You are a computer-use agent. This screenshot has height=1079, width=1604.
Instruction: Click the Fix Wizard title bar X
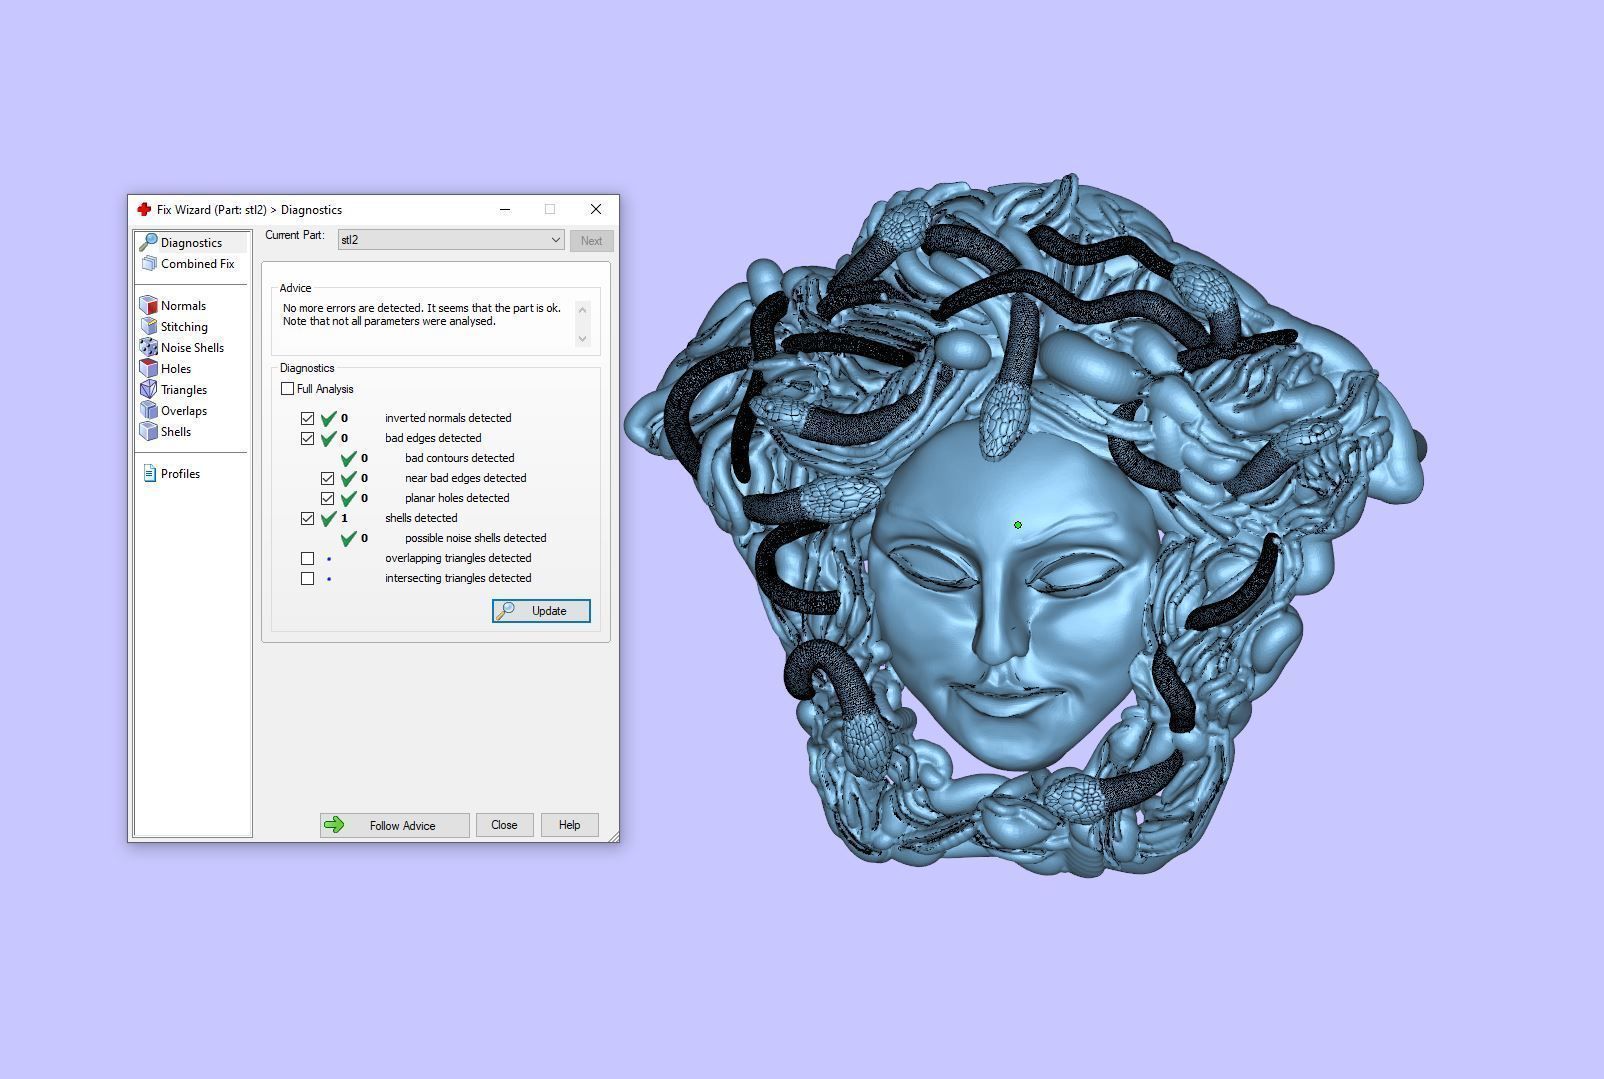point(596,209)
